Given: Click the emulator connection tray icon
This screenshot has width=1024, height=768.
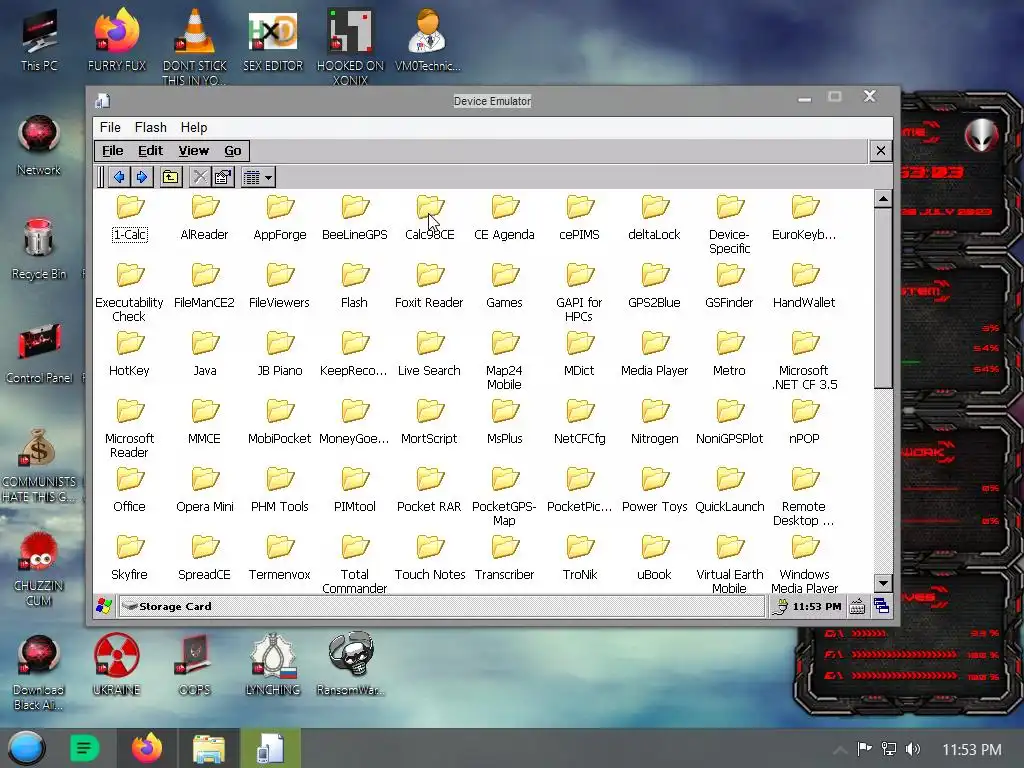Looking at the screenshot, I should click(x=780, y=607).
